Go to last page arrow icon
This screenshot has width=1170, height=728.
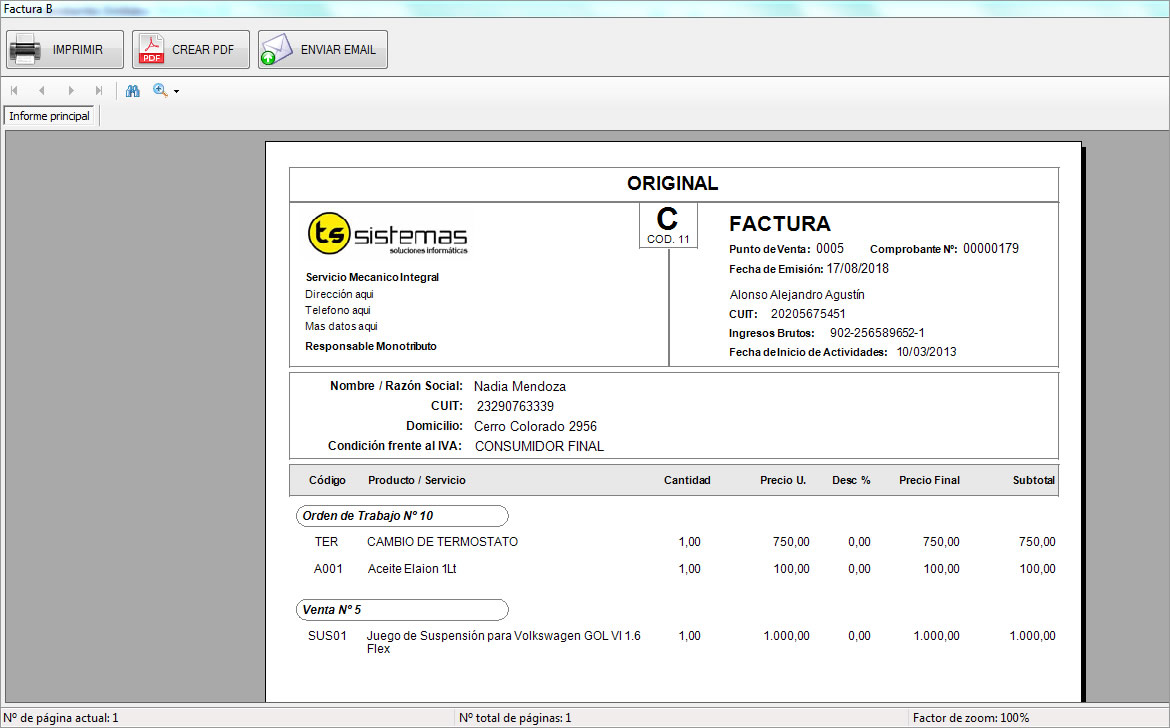tap(98, 90)
